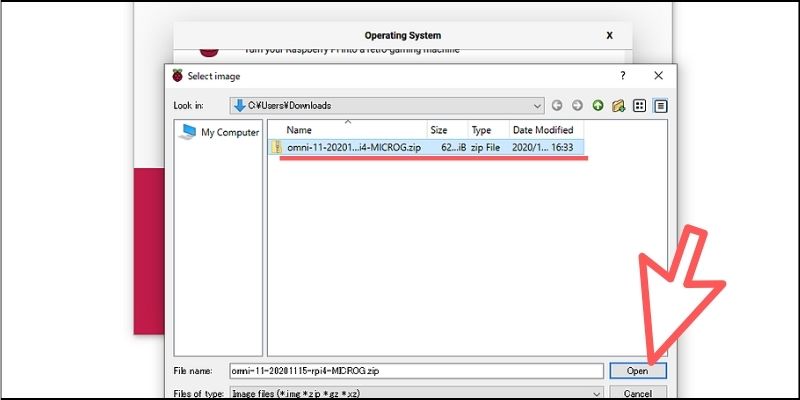Click the file size cell 62...iB

tap(453, 147)
